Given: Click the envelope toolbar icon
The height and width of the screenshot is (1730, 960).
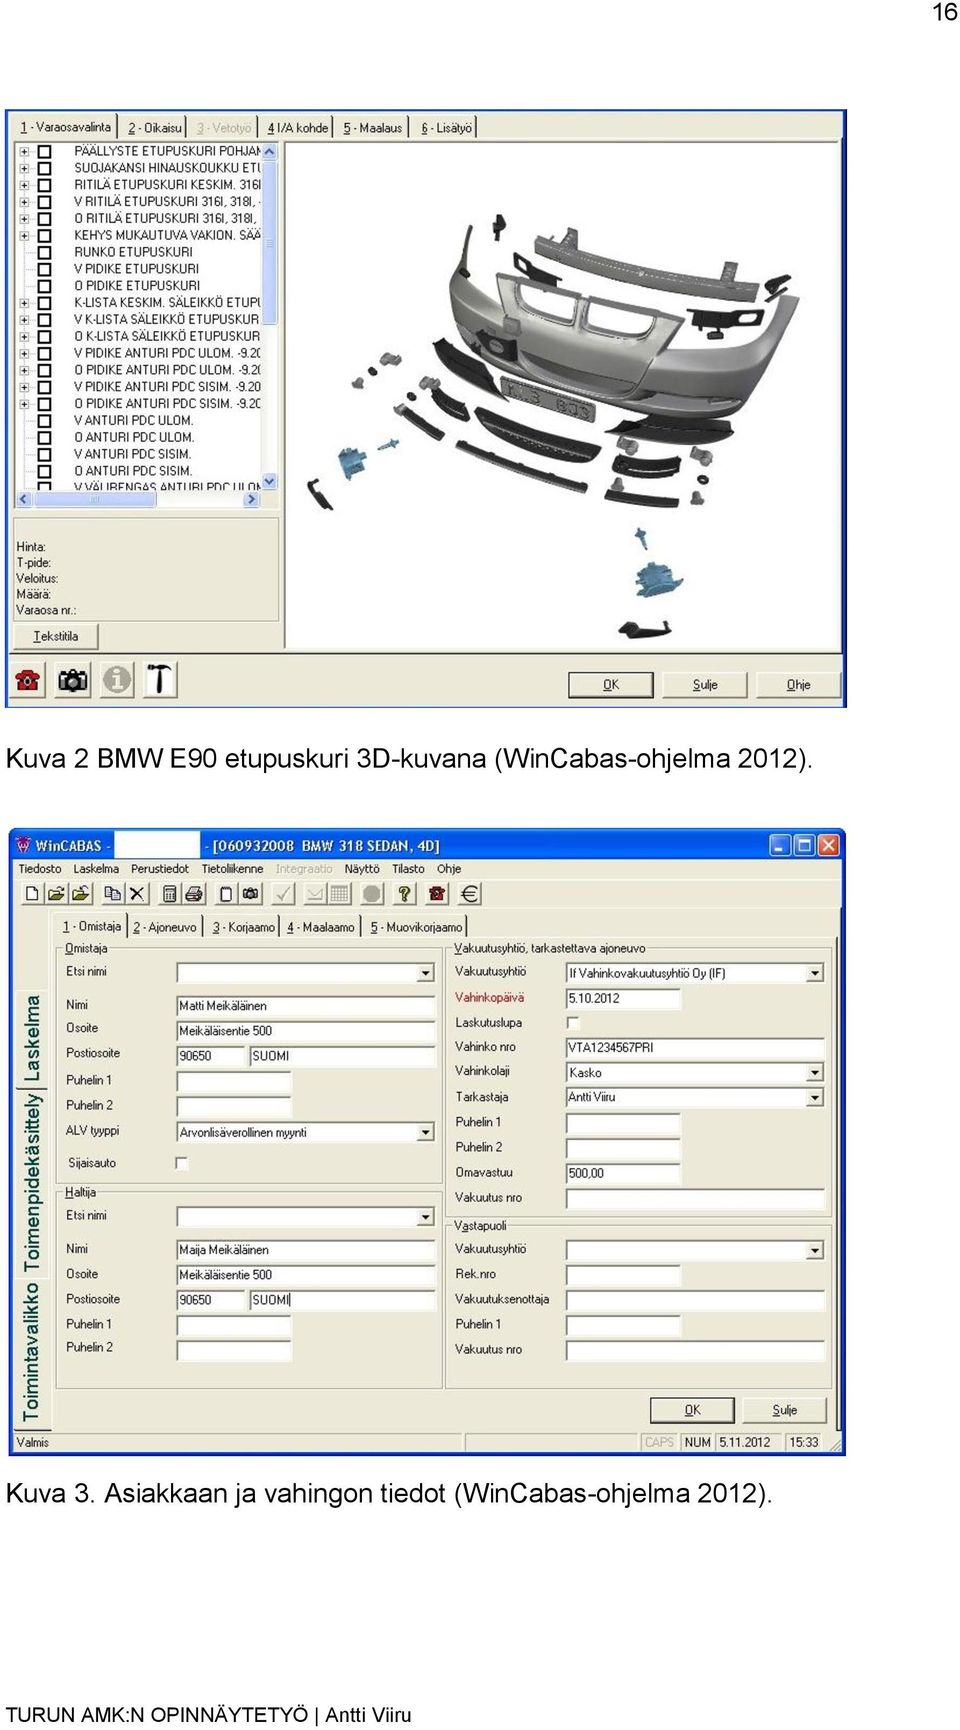Looking at the screenshot, I should (x=315, y=894).
